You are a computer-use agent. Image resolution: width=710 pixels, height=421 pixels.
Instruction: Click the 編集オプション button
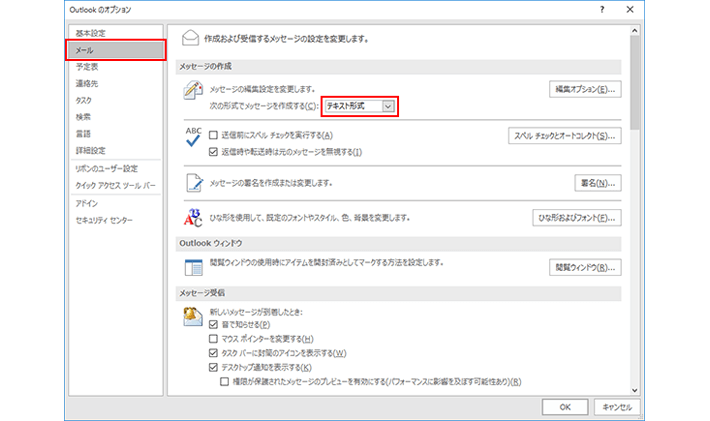pos(585,89)
